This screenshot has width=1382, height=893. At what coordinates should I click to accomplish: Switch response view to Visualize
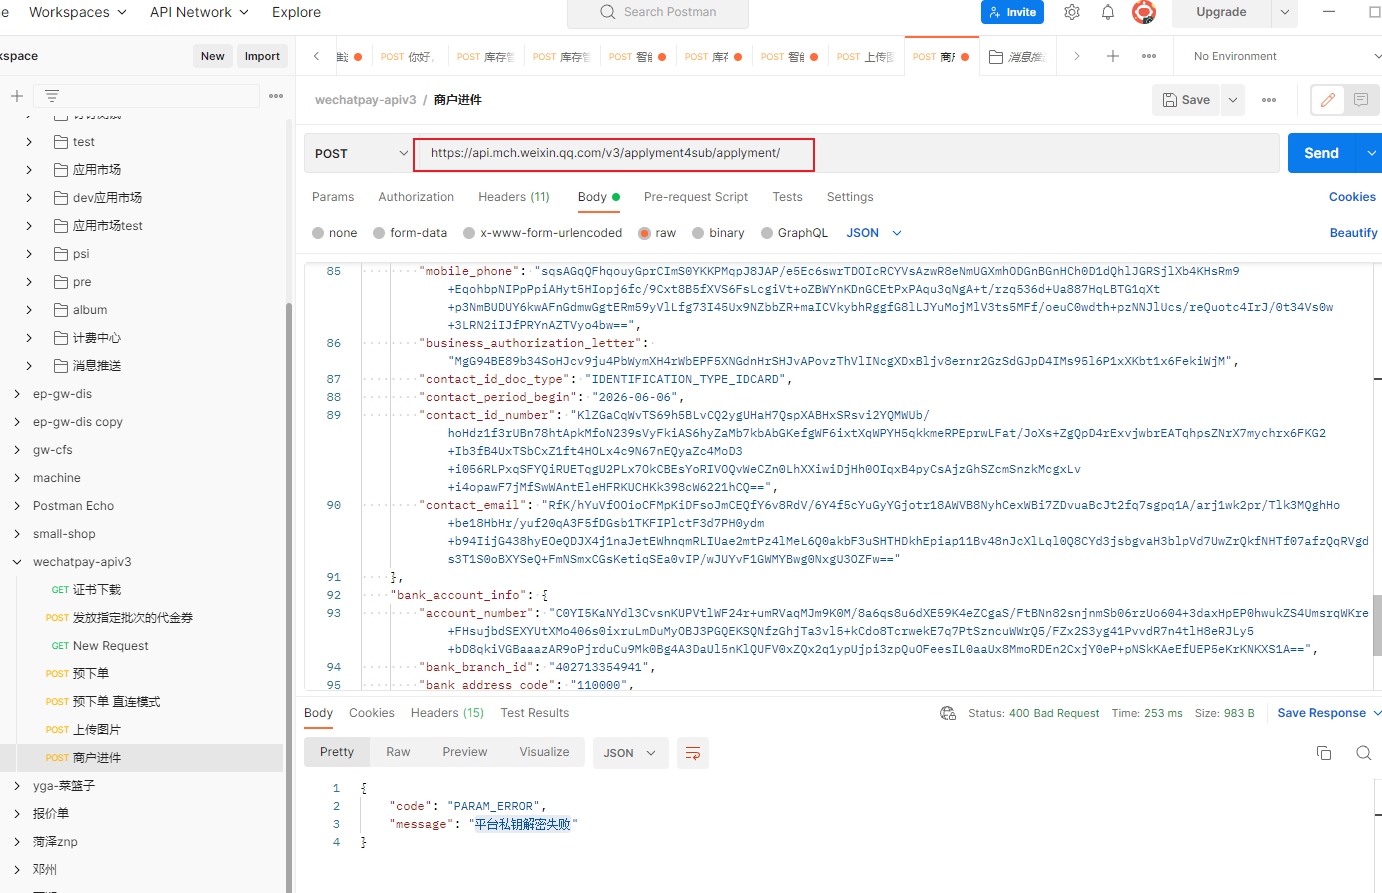click(x=544, y=752)
